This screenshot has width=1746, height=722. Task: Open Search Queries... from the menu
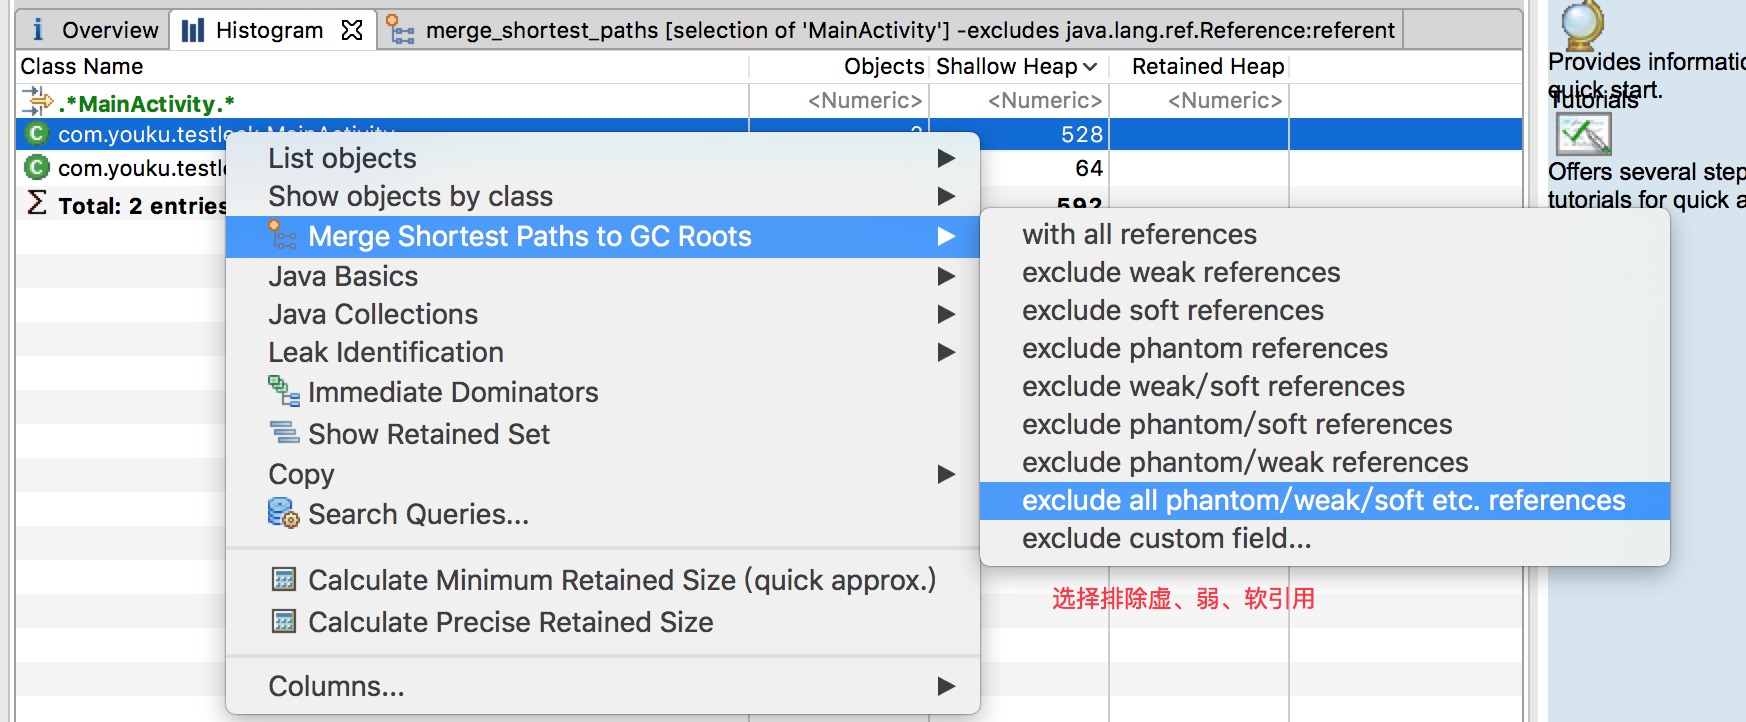pos(603,514)
